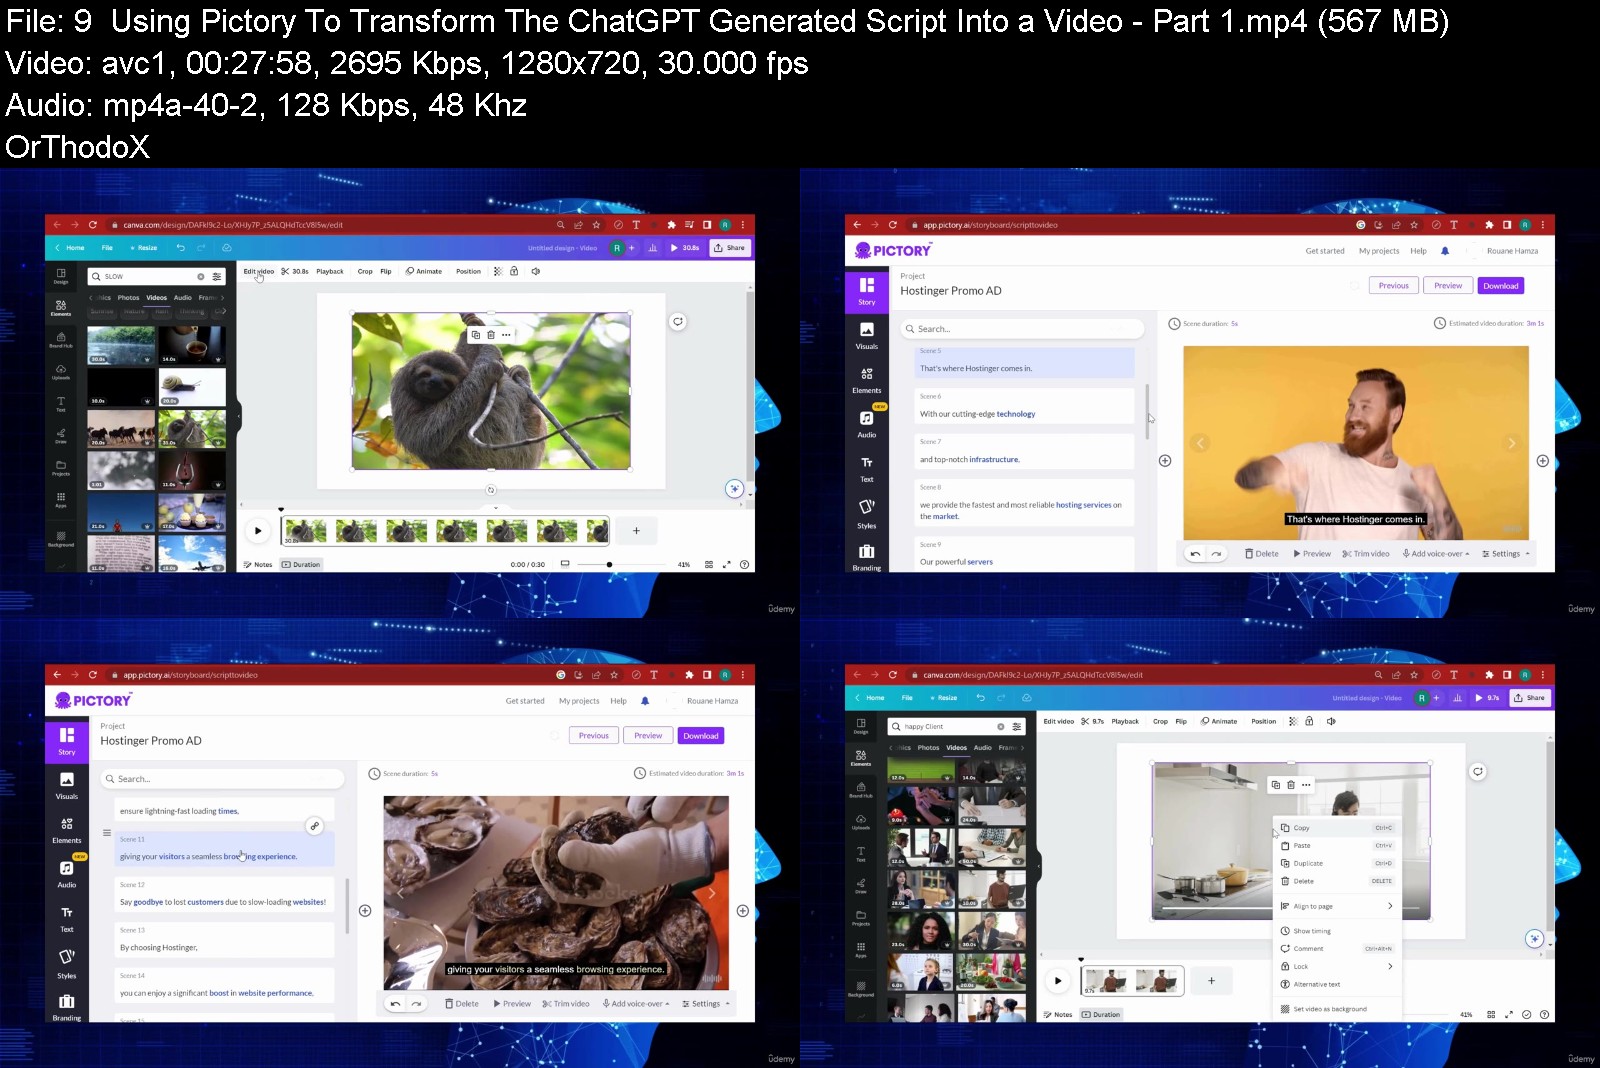Add scene after, plus icon right of yellow video

(1543, 461)
